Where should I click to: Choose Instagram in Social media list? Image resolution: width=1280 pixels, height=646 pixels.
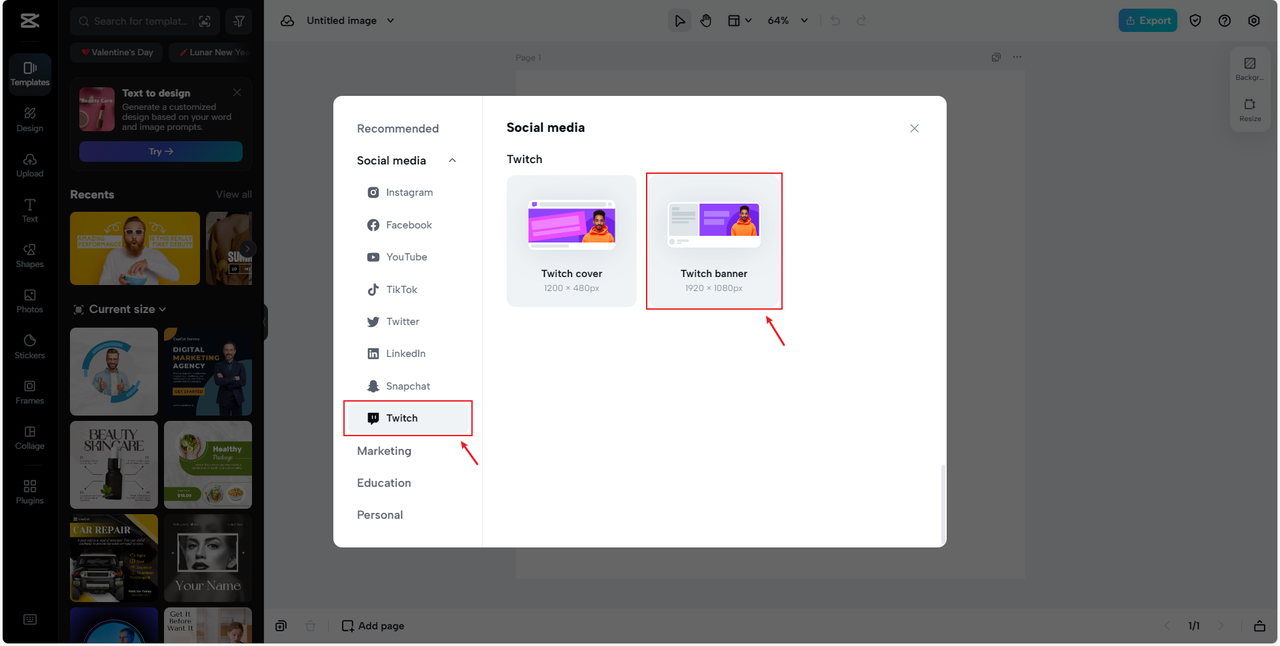tap(408, 193)
